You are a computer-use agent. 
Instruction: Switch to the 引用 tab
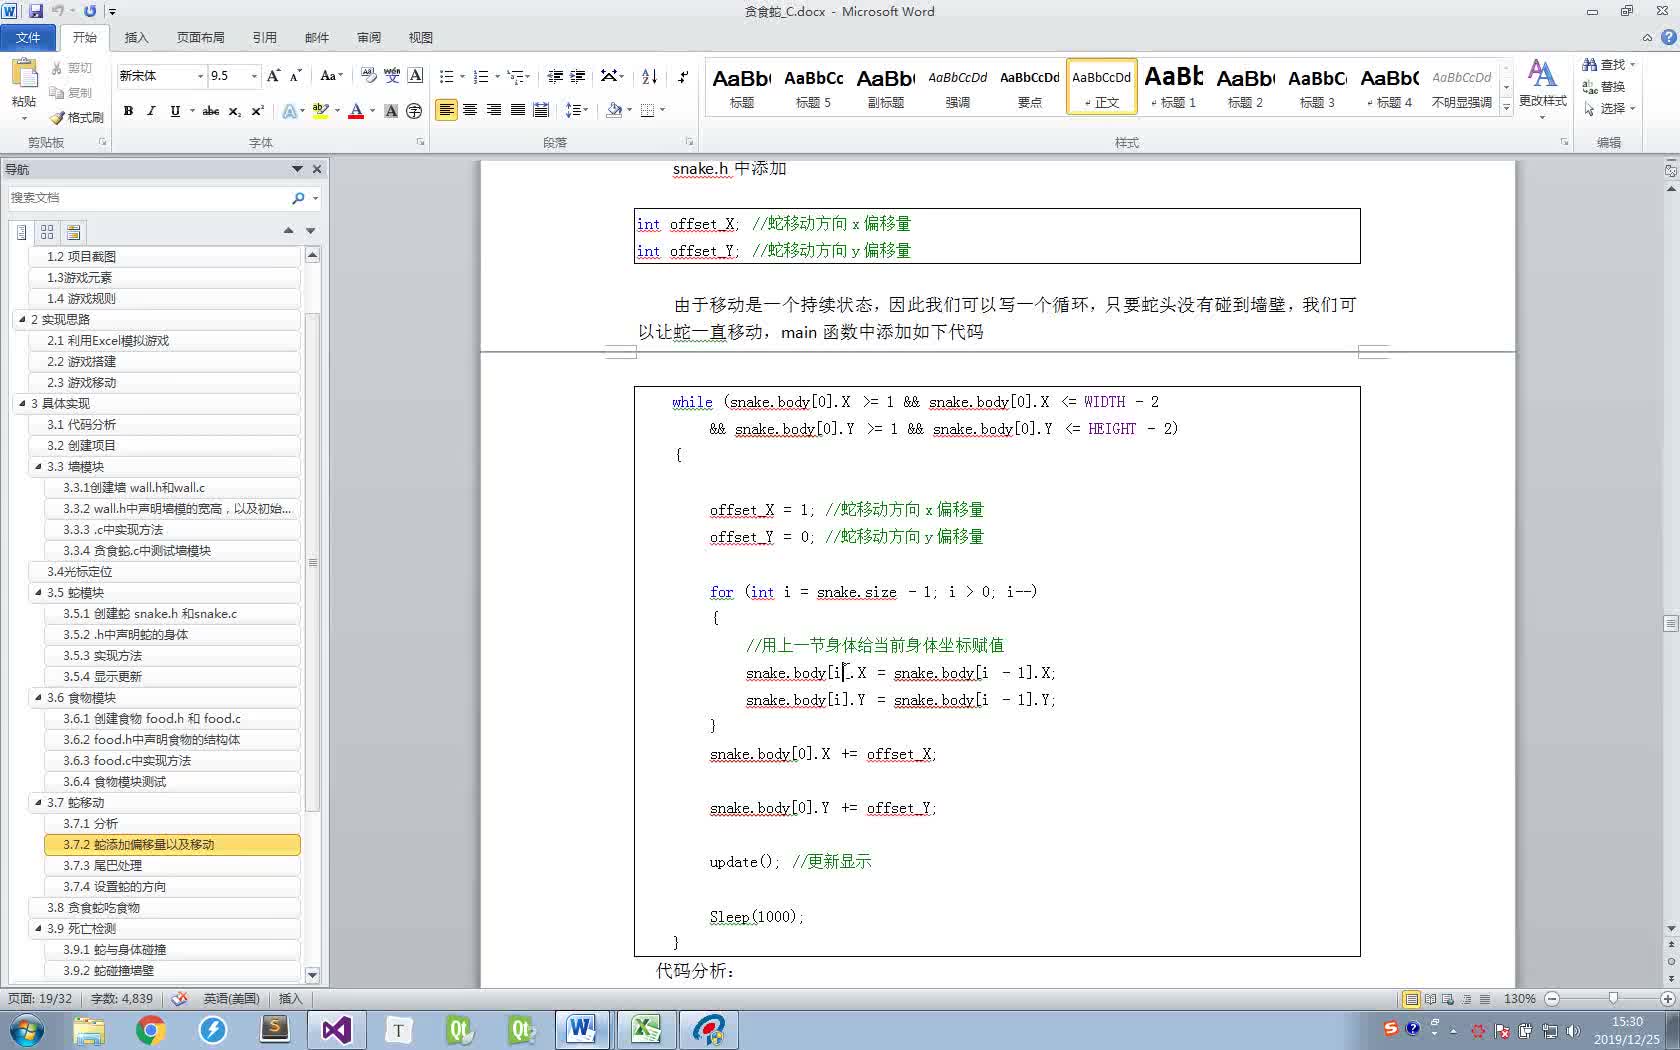264,37
